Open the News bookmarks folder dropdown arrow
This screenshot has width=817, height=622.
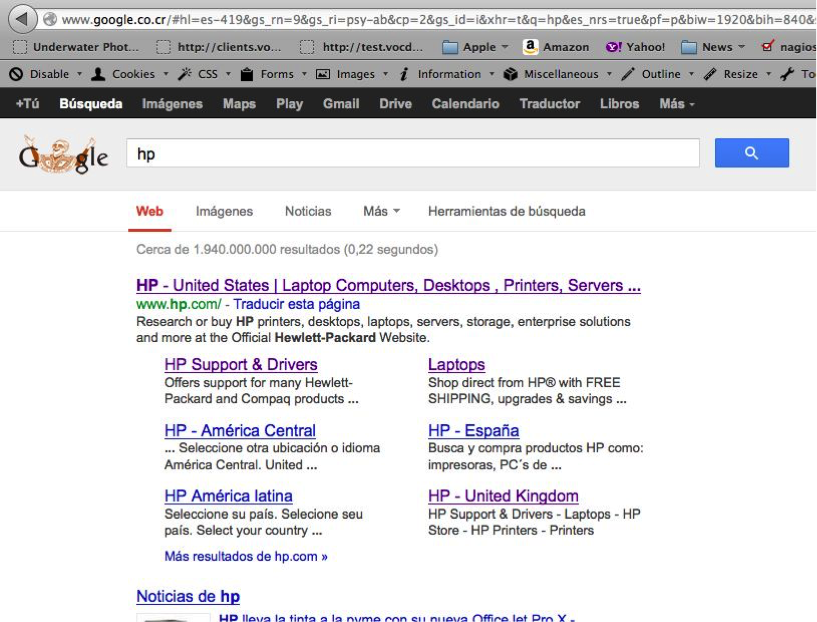tap(741, 47)
